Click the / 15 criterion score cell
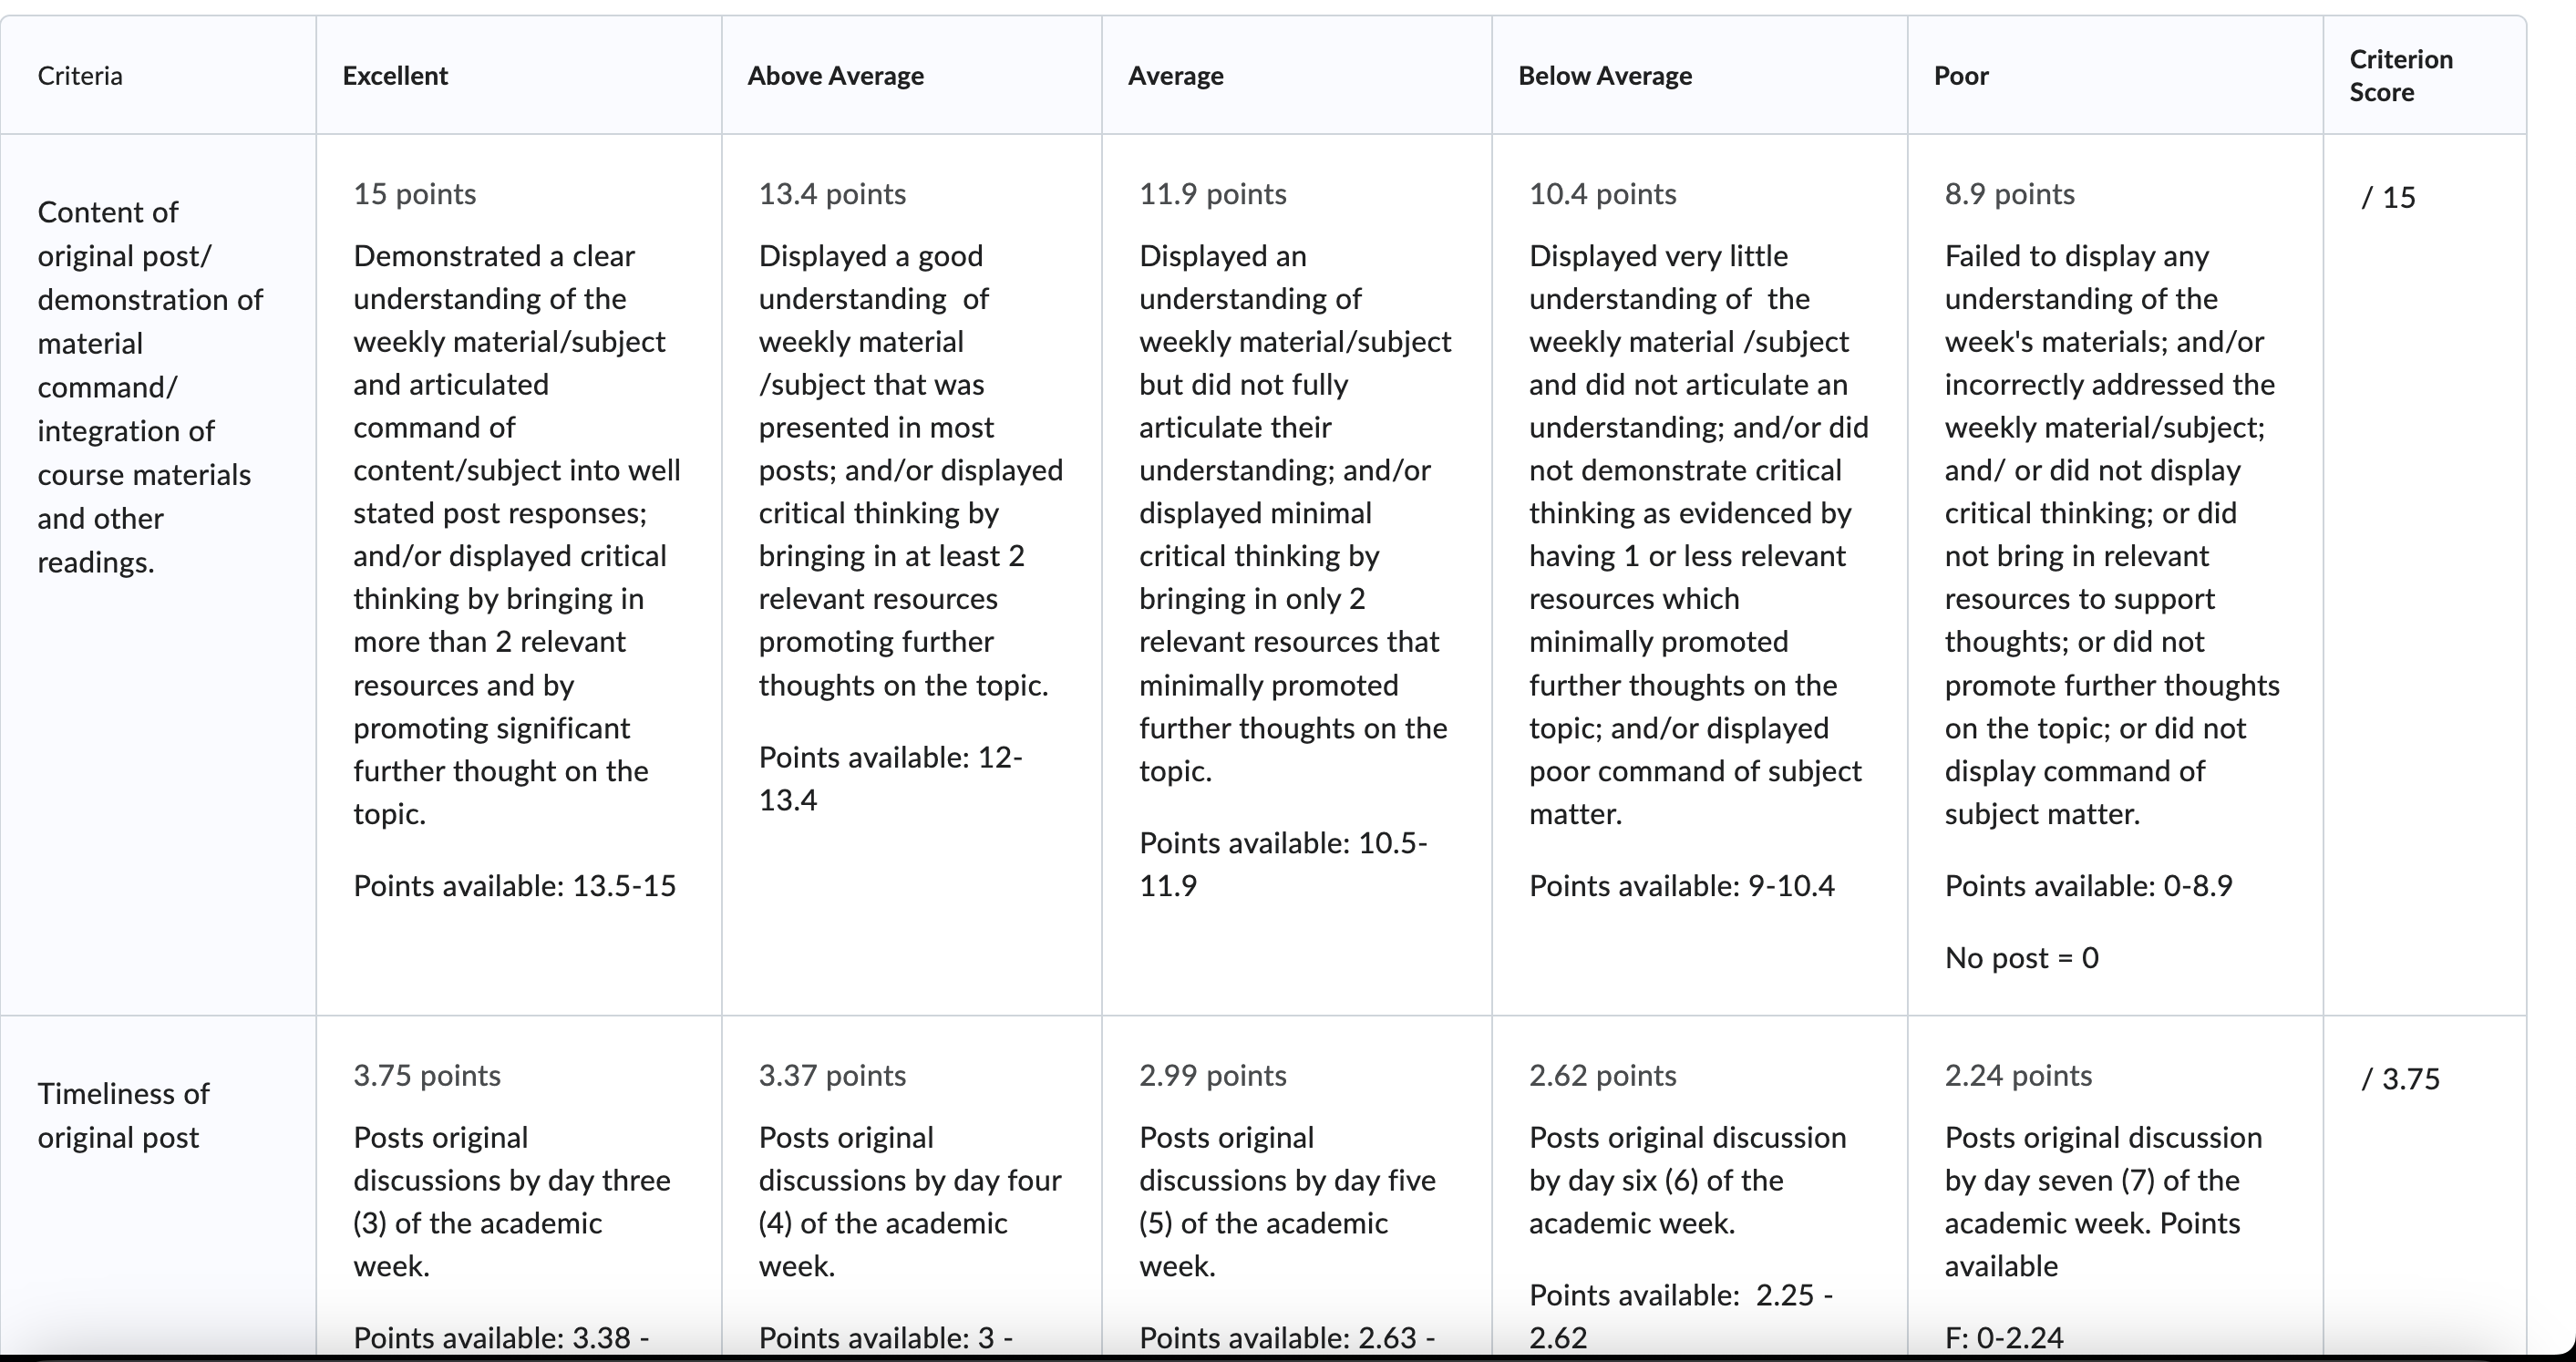Viewport: 2576px width, 1362px height. click(x=2425, y=575)
